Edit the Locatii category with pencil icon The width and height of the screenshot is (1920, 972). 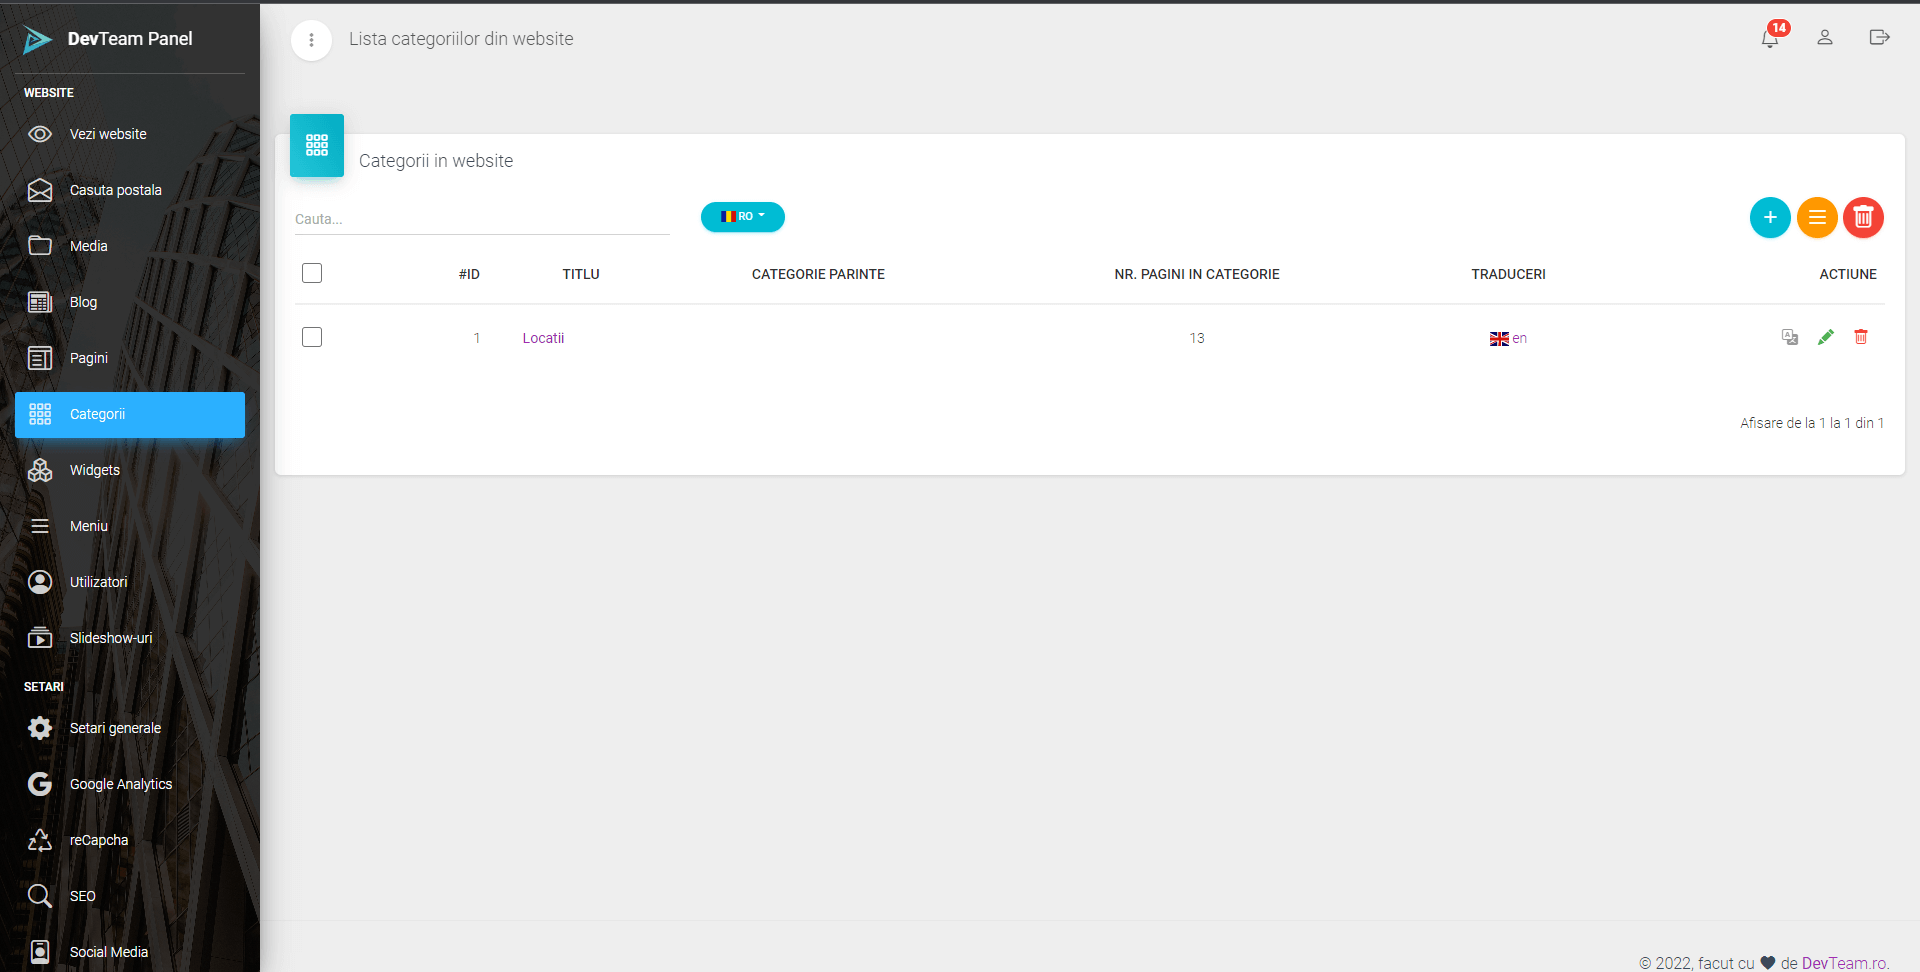(1825, 337)
